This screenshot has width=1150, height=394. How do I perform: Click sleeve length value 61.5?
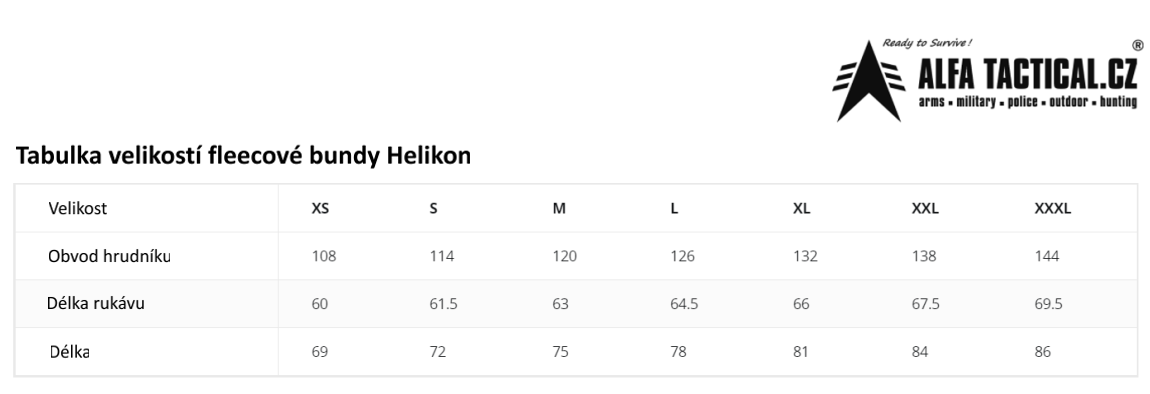click(x=443, y=304)
